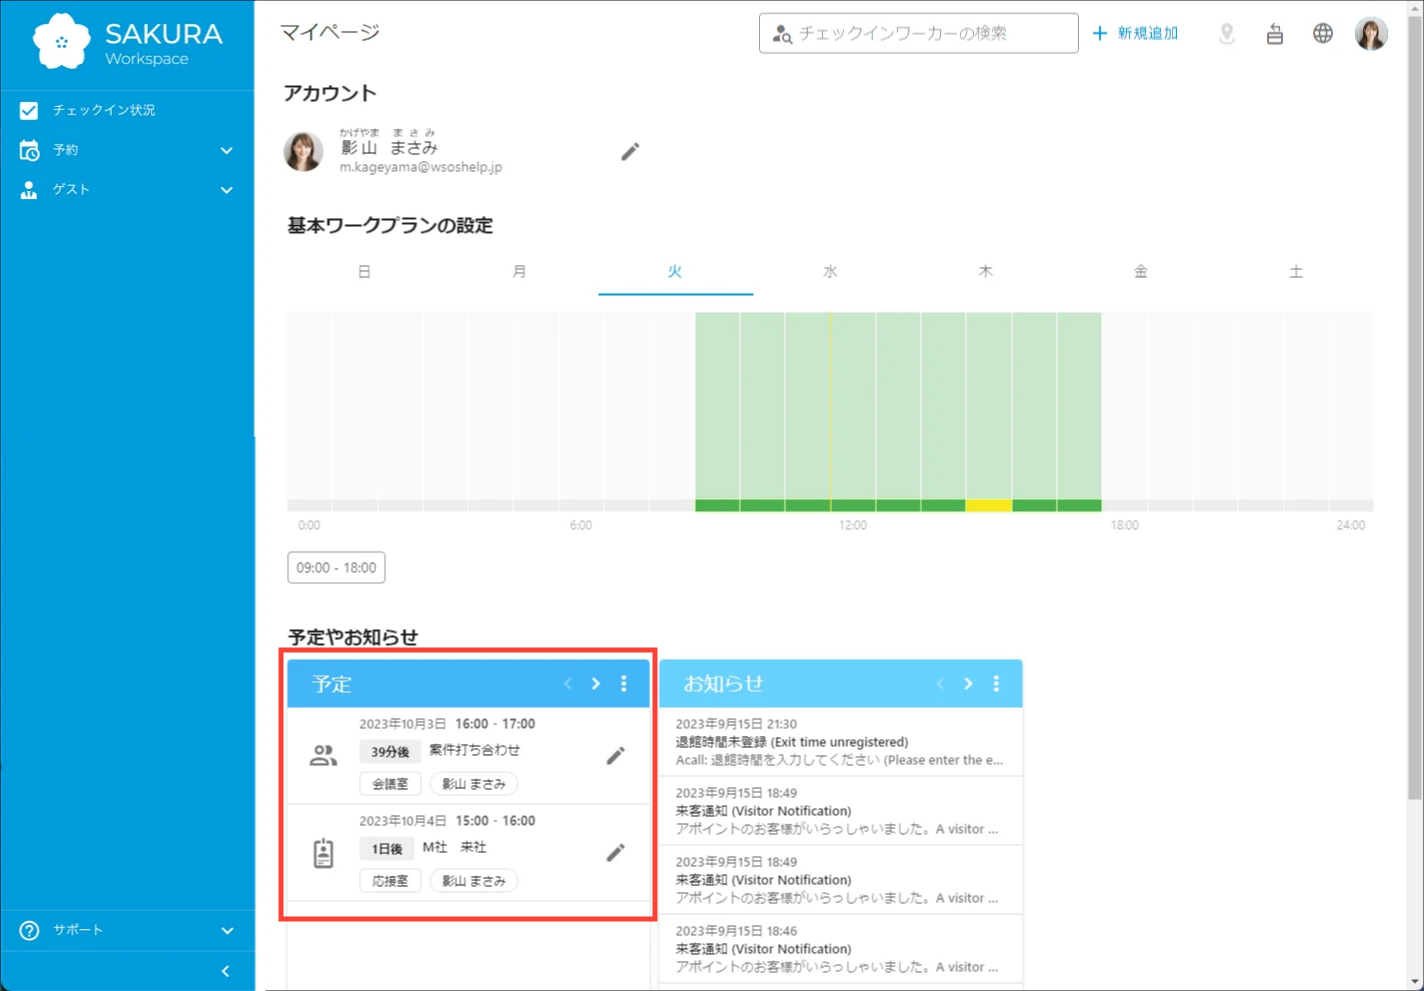Screen dimensions: 1424x991
Task: Expand the サポート sidebar menu
Action: [x=127, y=930]
